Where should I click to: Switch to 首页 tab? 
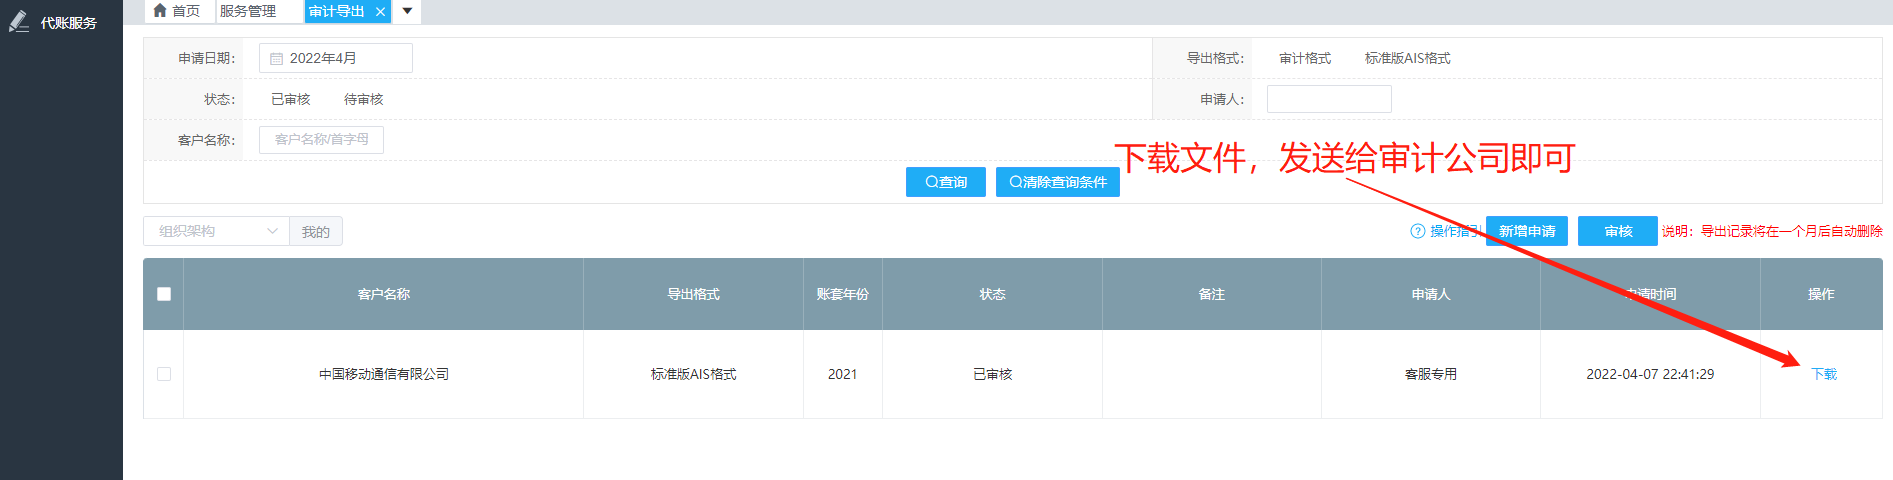click(x=185, y=11)
